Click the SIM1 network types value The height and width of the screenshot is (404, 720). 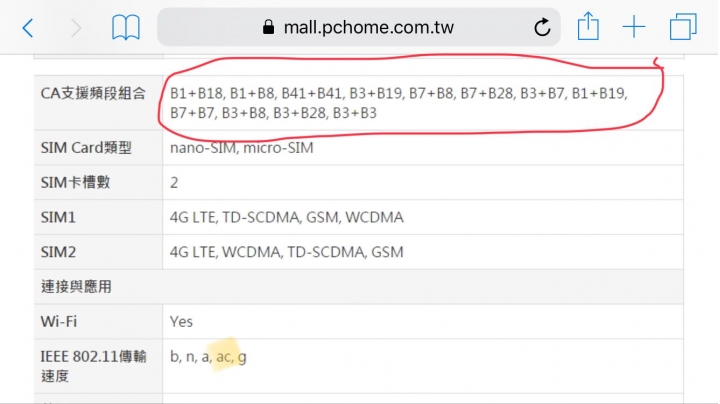click(x=287, y=217)
